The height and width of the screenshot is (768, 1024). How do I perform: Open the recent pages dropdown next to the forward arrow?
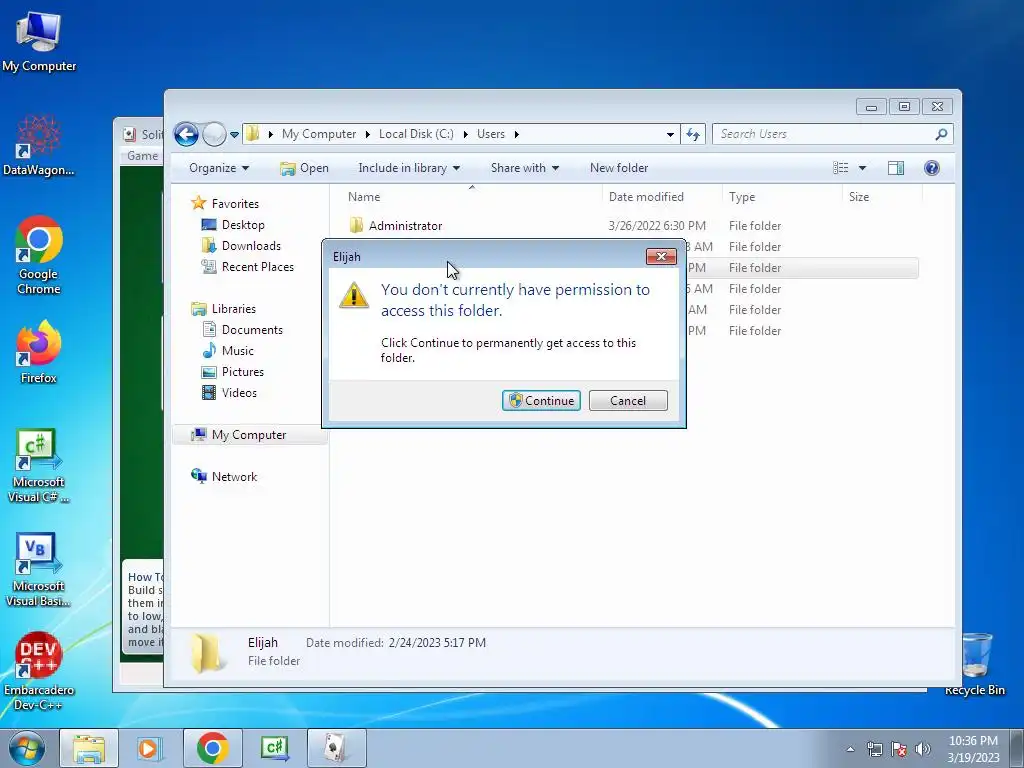coord(234,135)
